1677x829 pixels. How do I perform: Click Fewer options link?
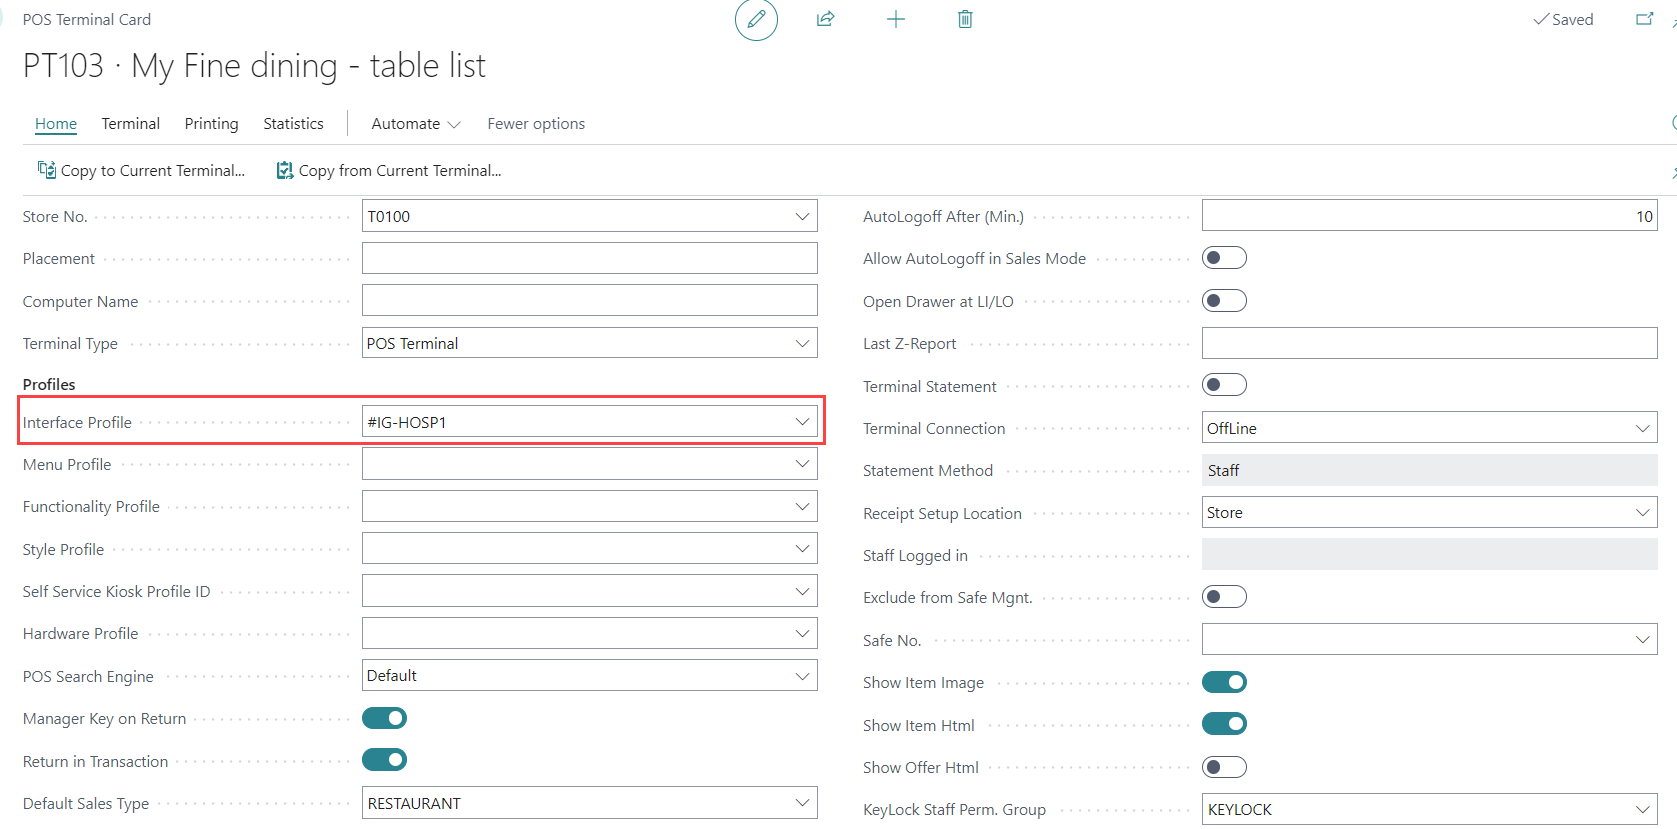click(x=536, y=124)
